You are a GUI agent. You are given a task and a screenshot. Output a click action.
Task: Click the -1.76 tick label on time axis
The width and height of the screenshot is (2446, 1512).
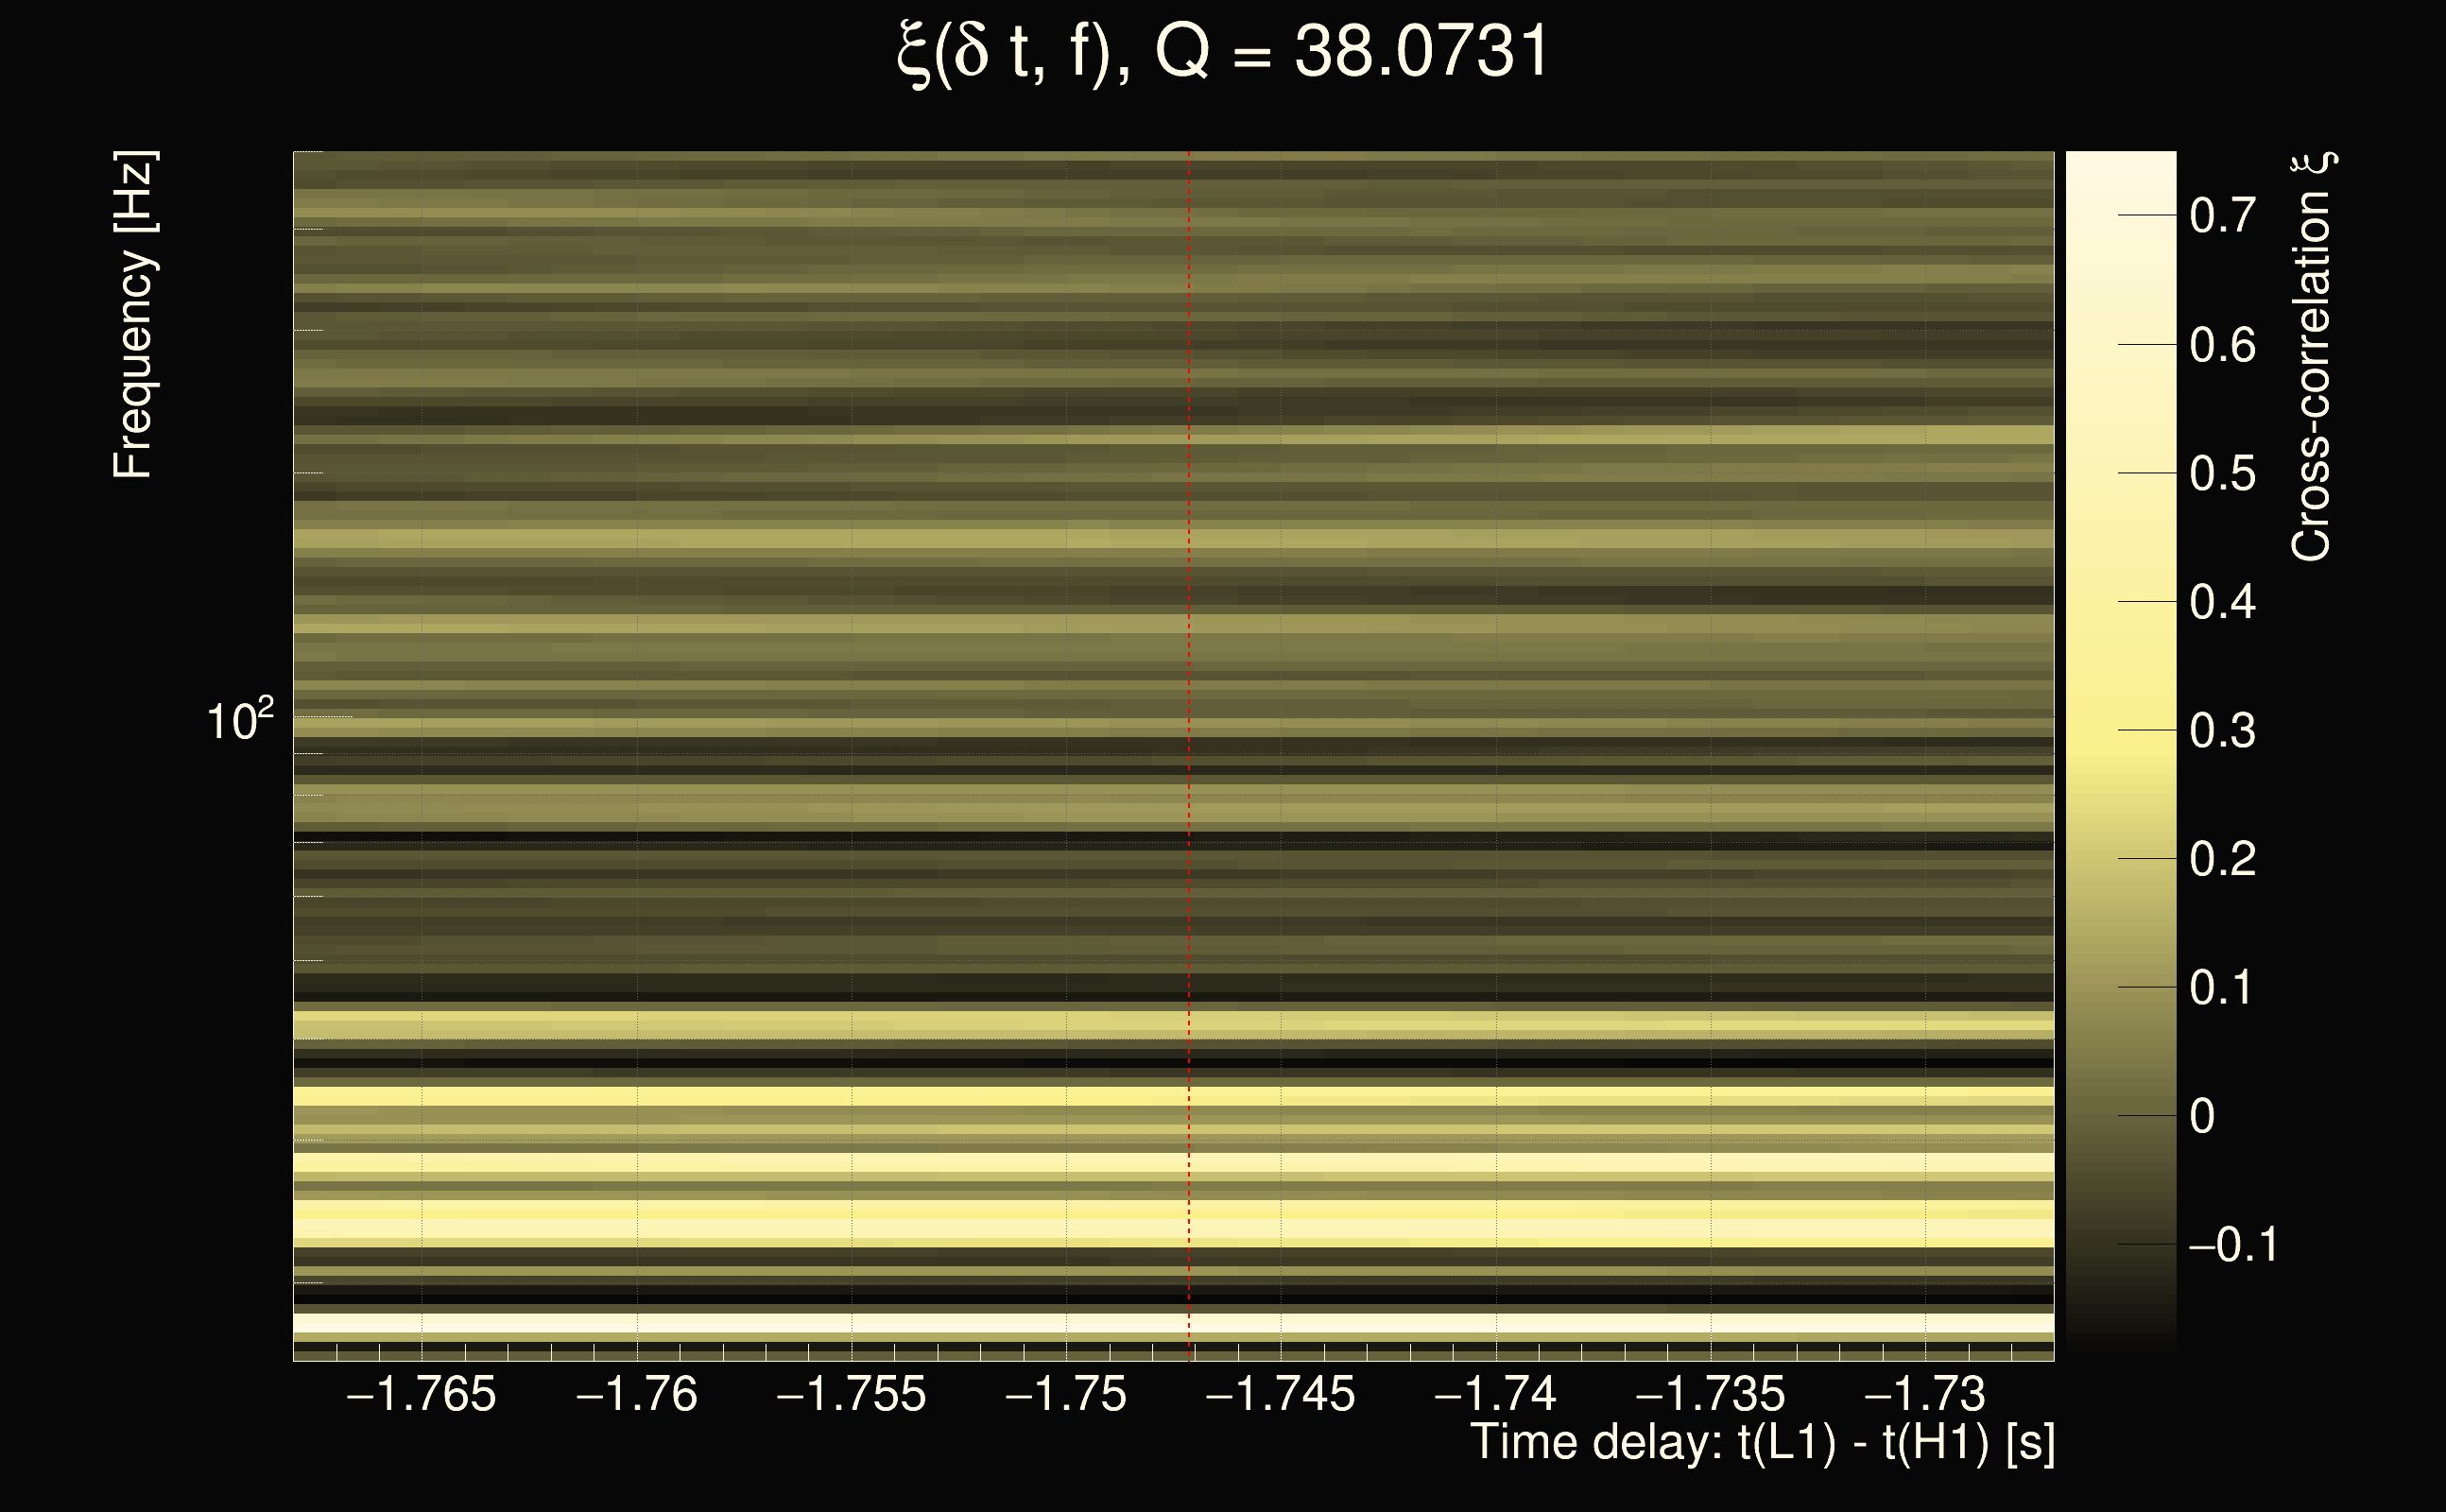point(636,1394)
